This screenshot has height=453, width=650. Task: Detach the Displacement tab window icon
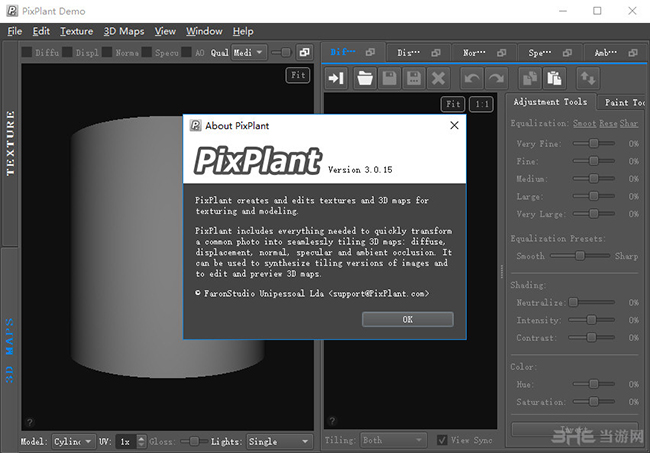click(x=436, y=53)
